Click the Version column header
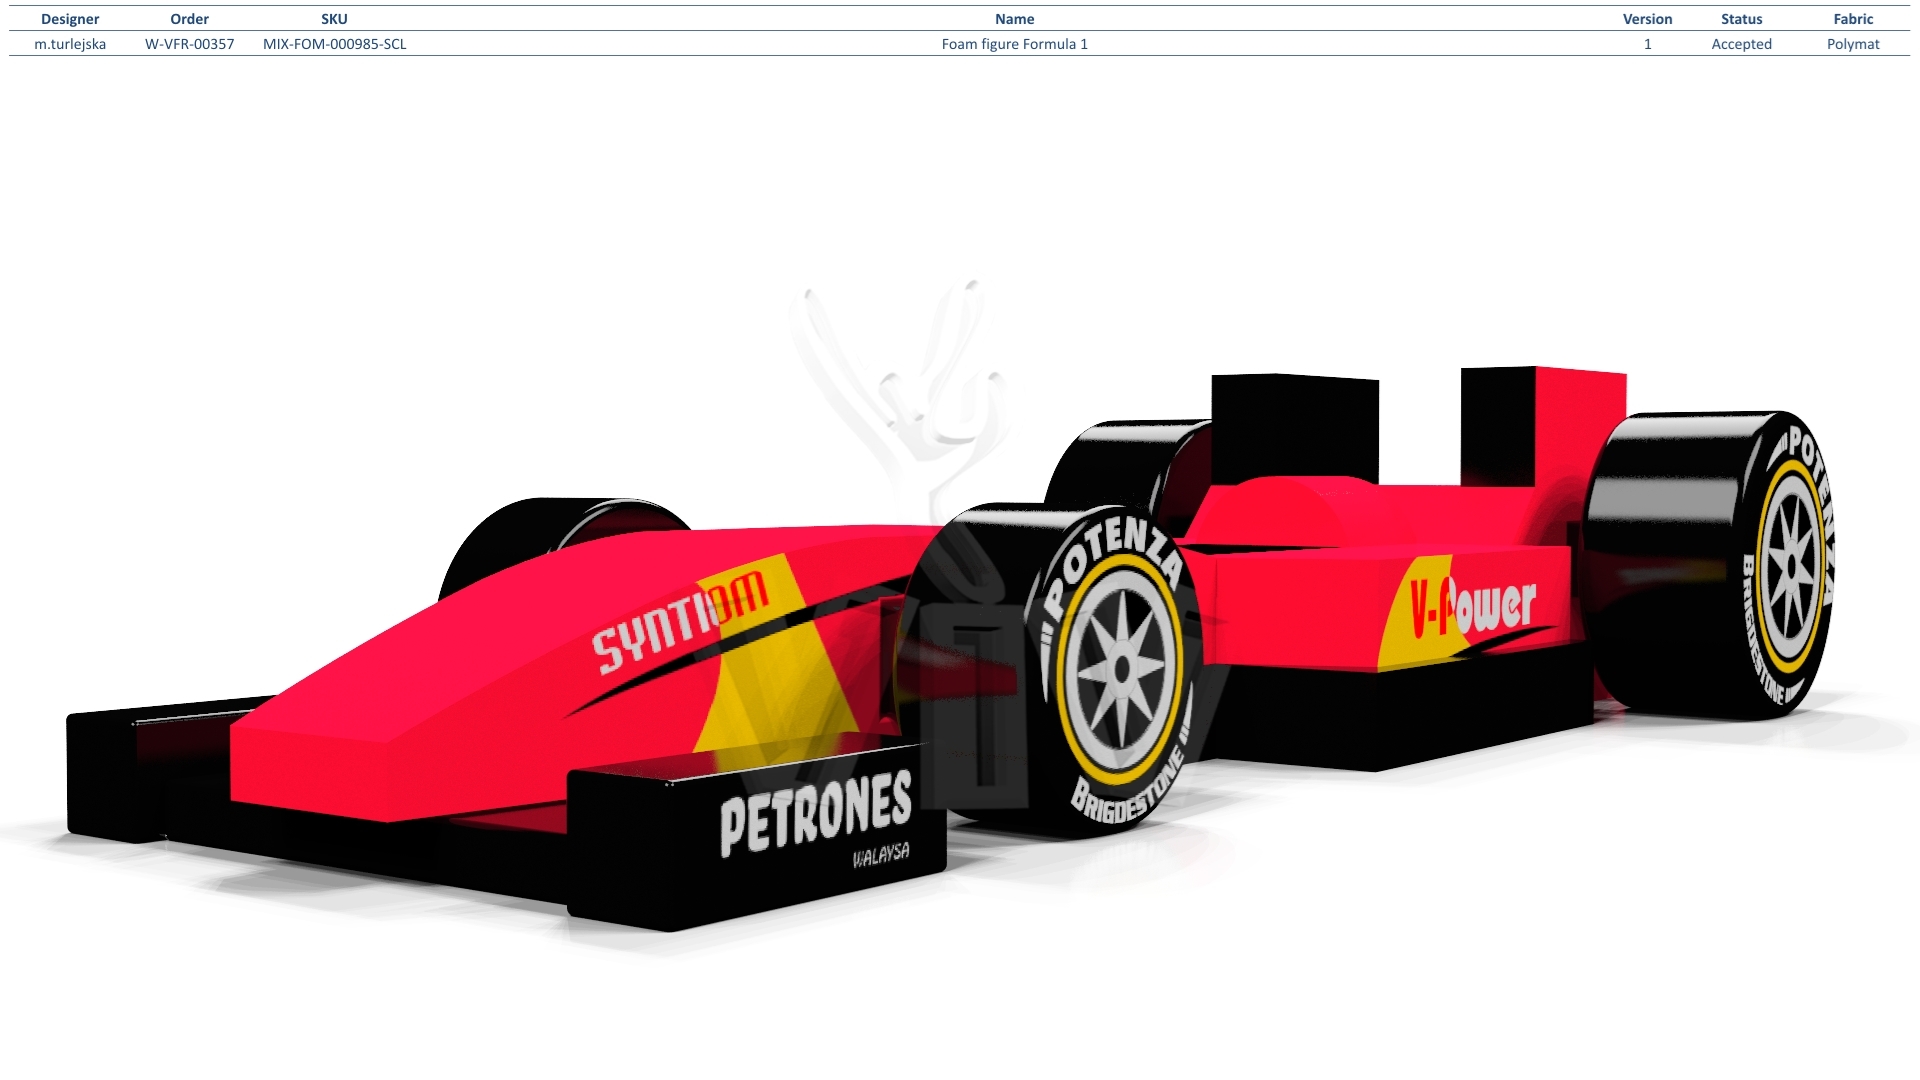The image size is (1920, 1080). [x=1647, y=19]
